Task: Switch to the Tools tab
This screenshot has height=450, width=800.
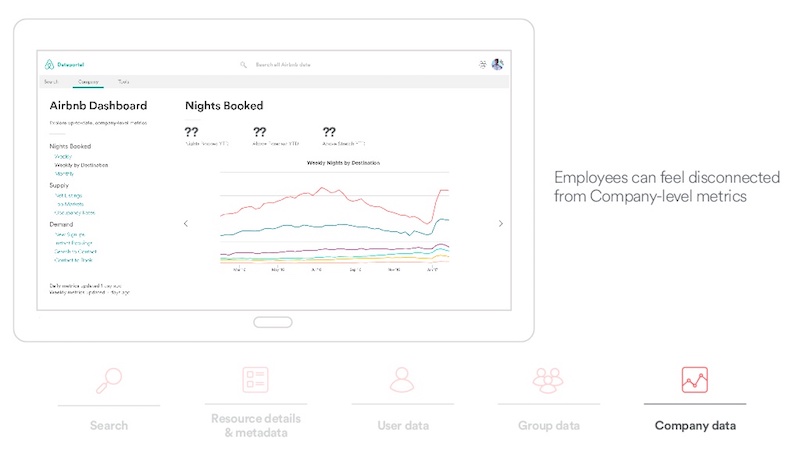Action: [123, 82]
